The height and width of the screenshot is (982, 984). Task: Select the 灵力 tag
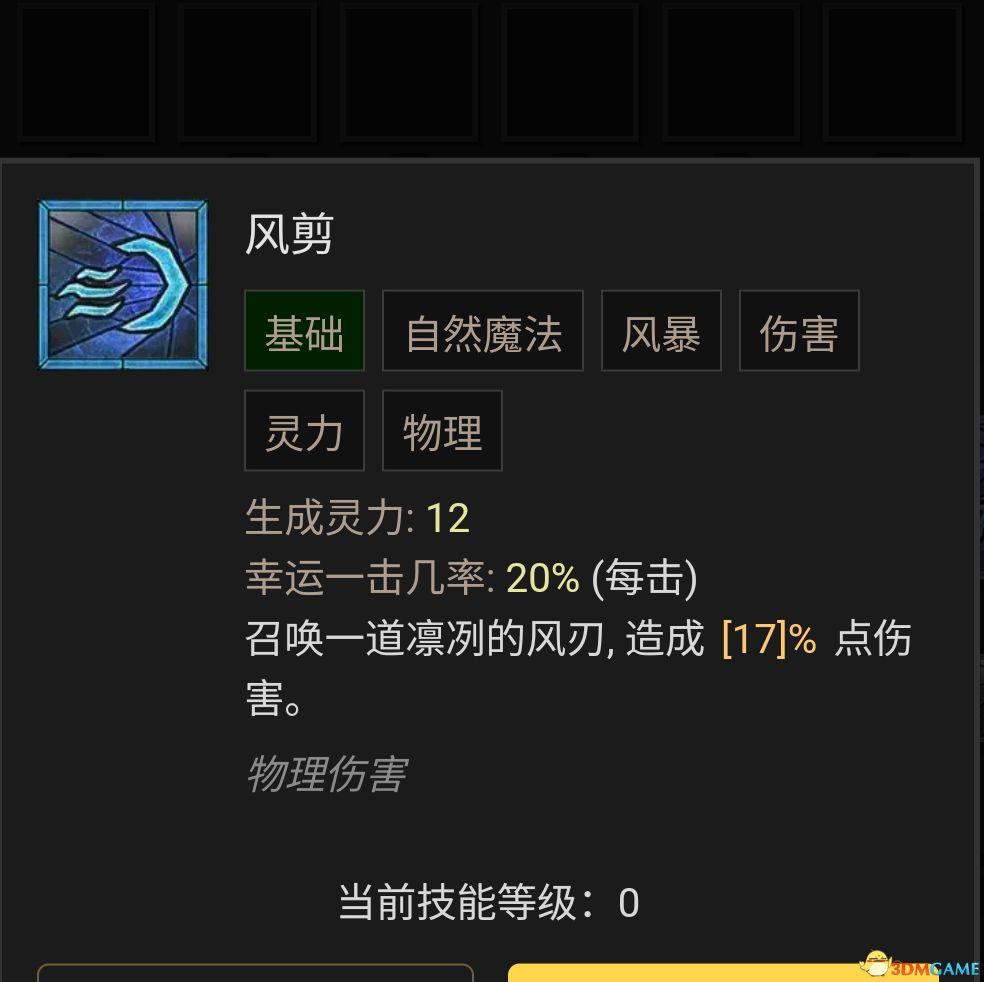(304, 430)
